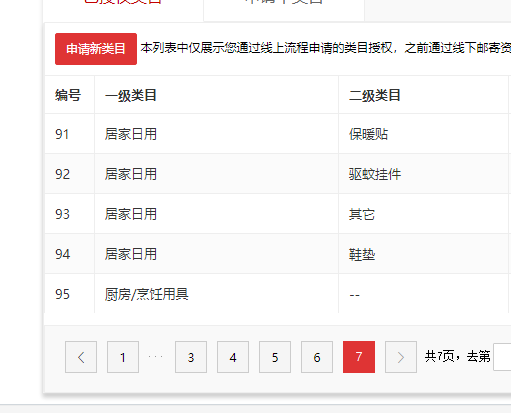The image size is (511, 413).
Task: Select row 95 厨房/烹饪用具
Action: tap(278, 294)
